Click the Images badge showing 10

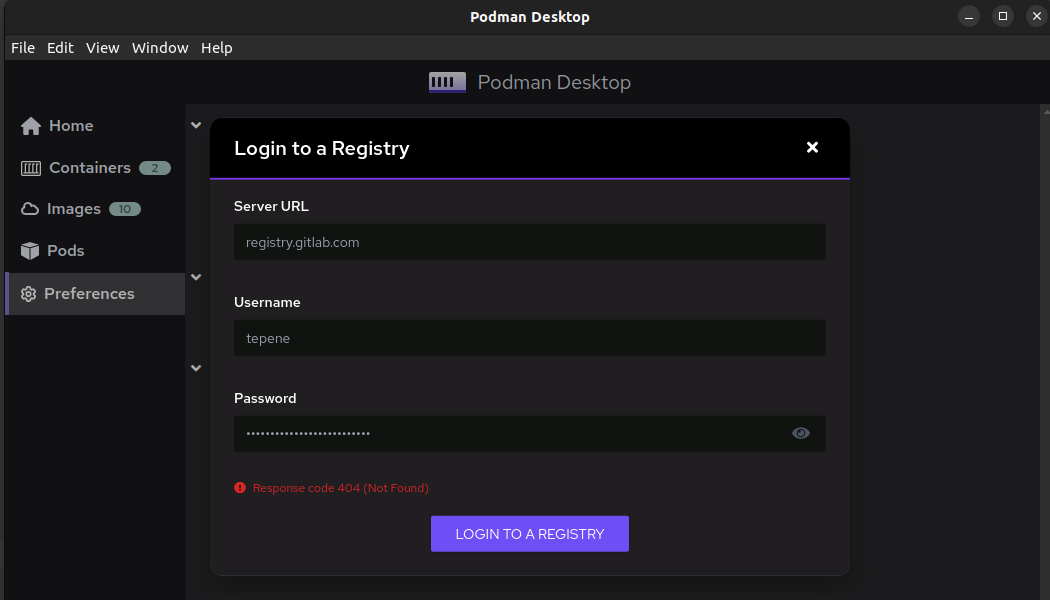pos(126,208)
